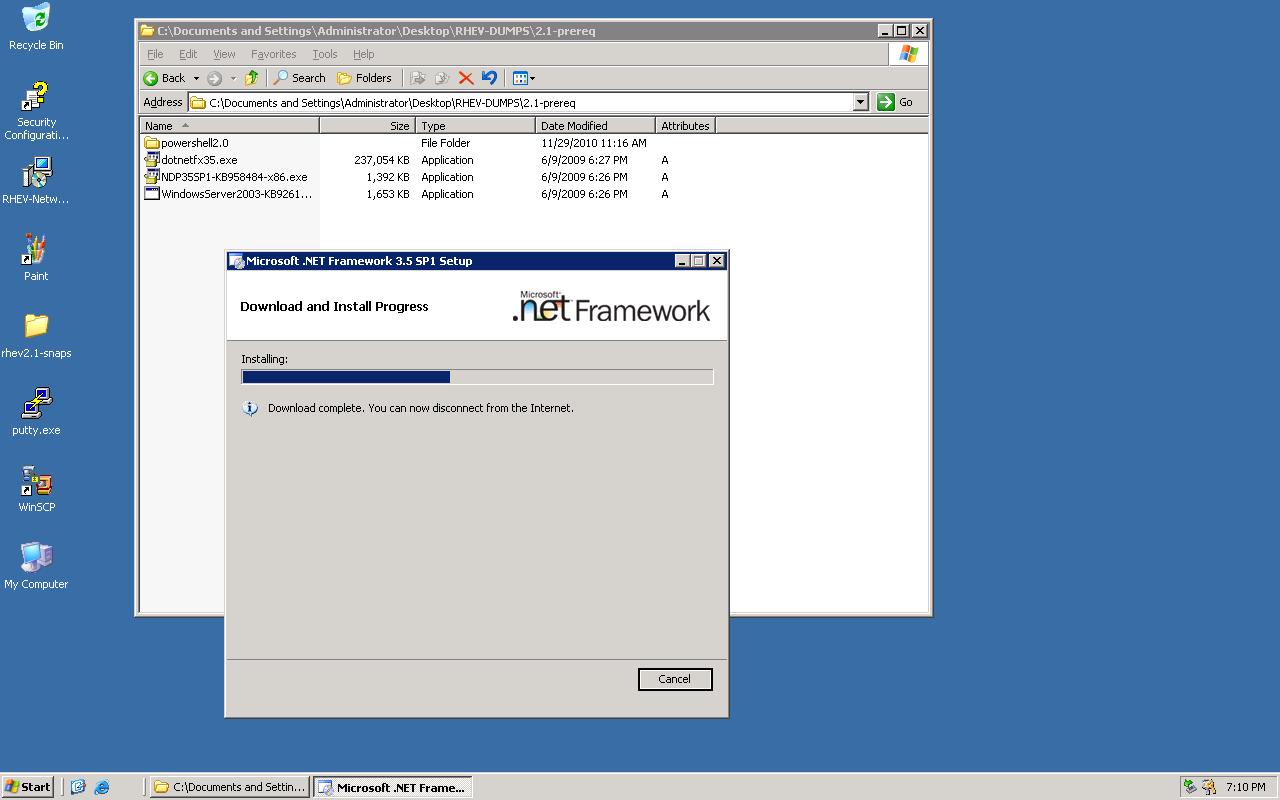1280x800 pixels.
Task: Click the .NET installing progress bar
Action: (477, 377)
